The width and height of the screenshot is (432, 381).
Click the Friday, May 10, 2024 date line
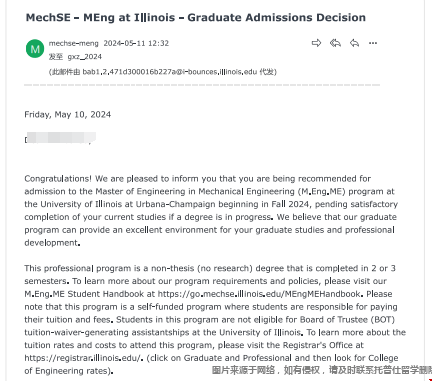pos(68,115)
